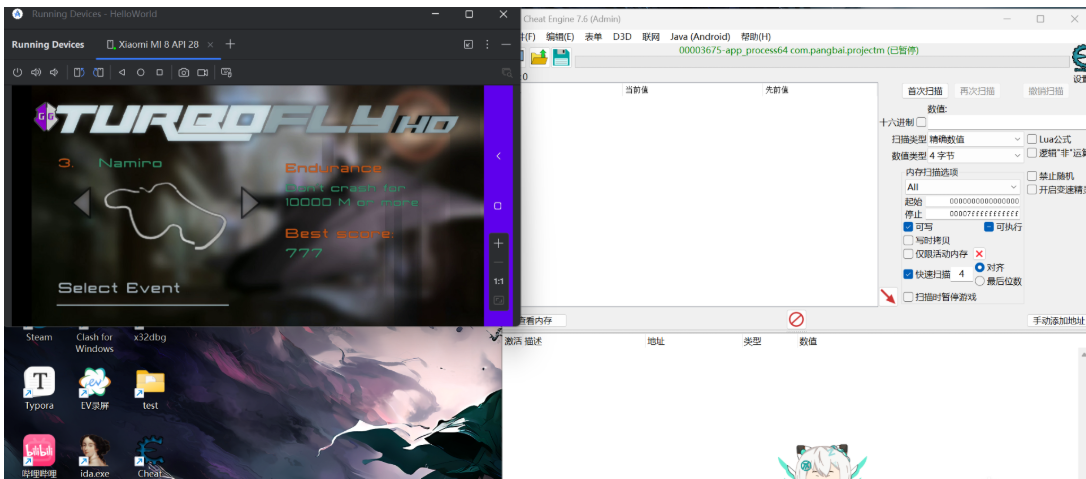Tap the GameGuardian GG floating icon

[46, 118]
